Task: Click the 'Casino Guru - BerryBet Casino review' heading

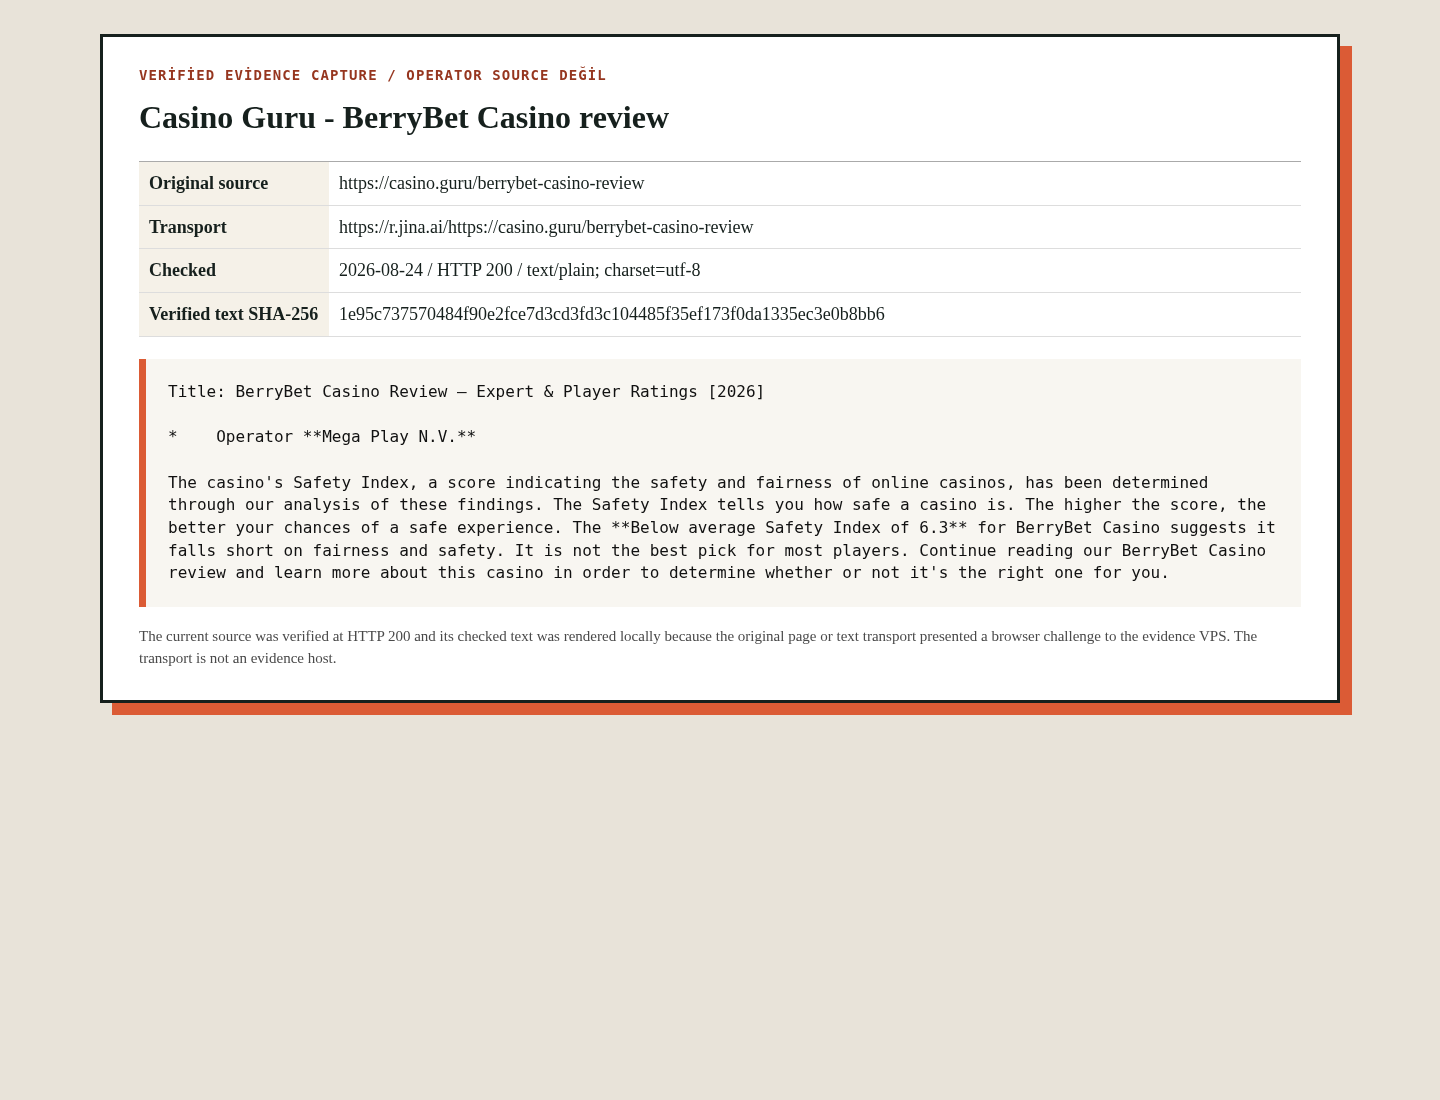Action: pos(404,117)
